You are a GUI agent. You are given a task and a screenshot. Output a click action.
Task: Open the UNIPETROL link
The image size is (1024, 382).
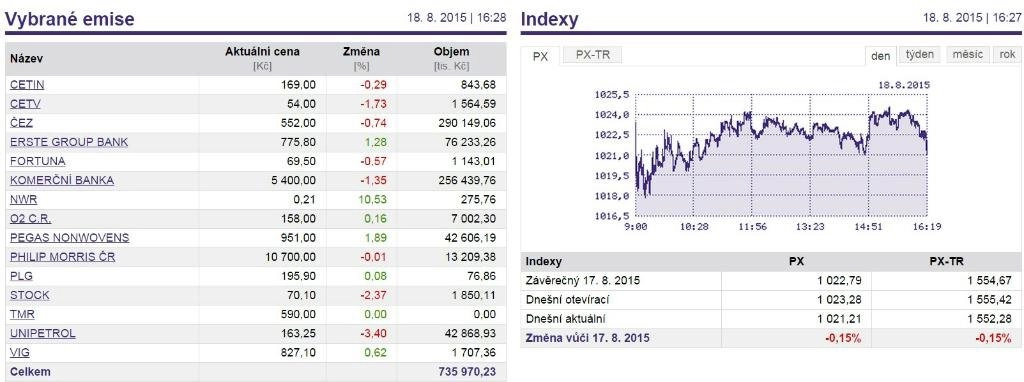tap(43, 333)
